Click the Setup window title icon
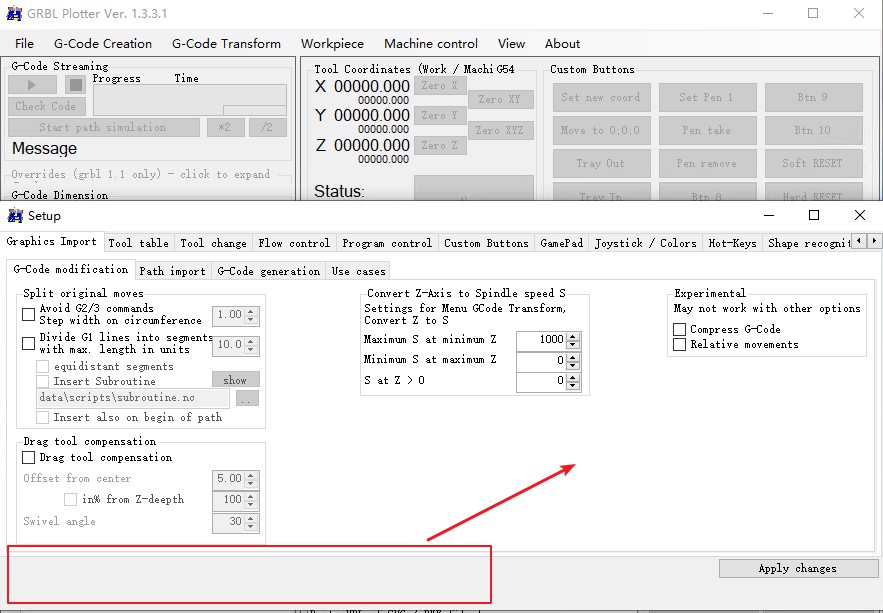 (x=15, y=215)
